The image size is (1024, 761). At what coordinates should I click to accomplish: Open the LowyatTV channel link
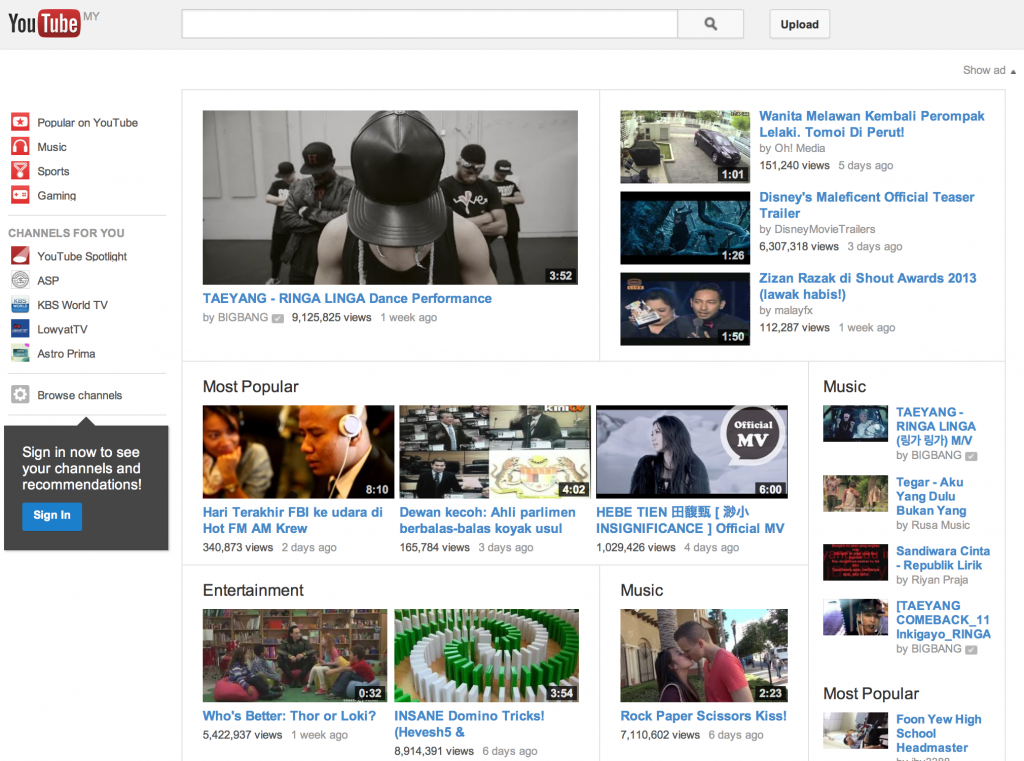click(x=63, y=329)
